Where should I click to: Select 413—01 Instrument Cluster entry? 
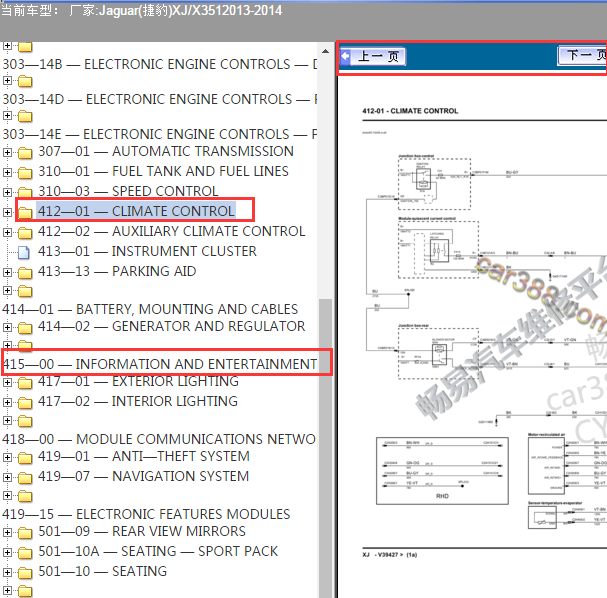tap(147, 252)
